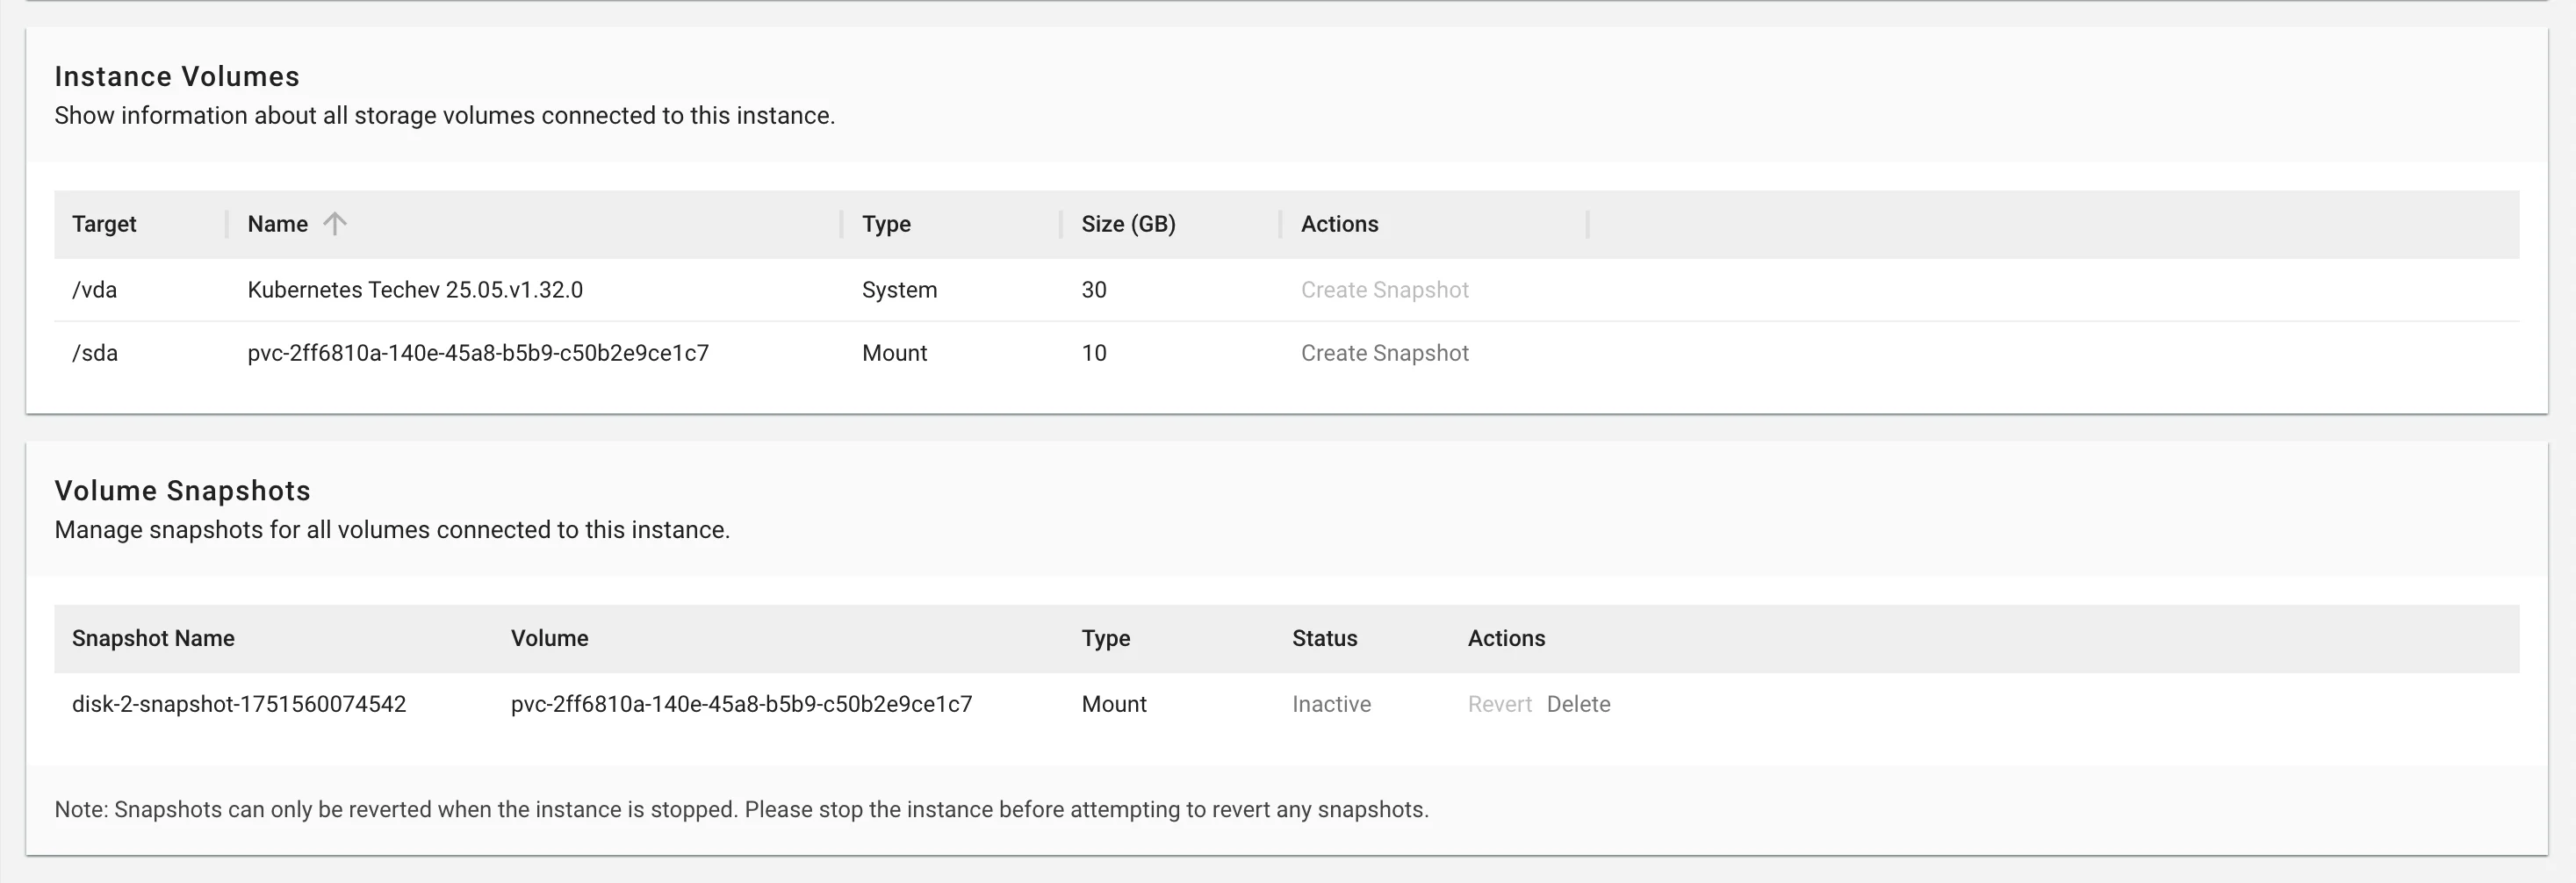Select the snapshot name disk-2-snapshot-1751560074542
The width and height of the screenshot is (2576, 883).
pyautogui.click(x=239, y=704)
